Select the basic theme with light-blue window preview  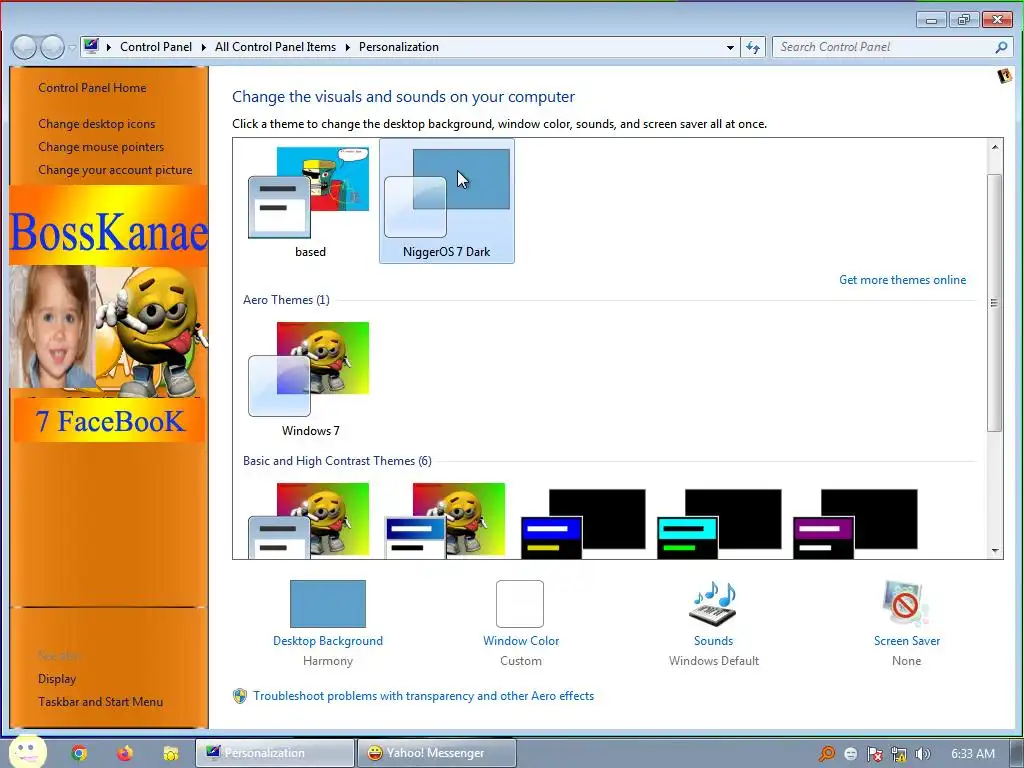pos(309,520)
